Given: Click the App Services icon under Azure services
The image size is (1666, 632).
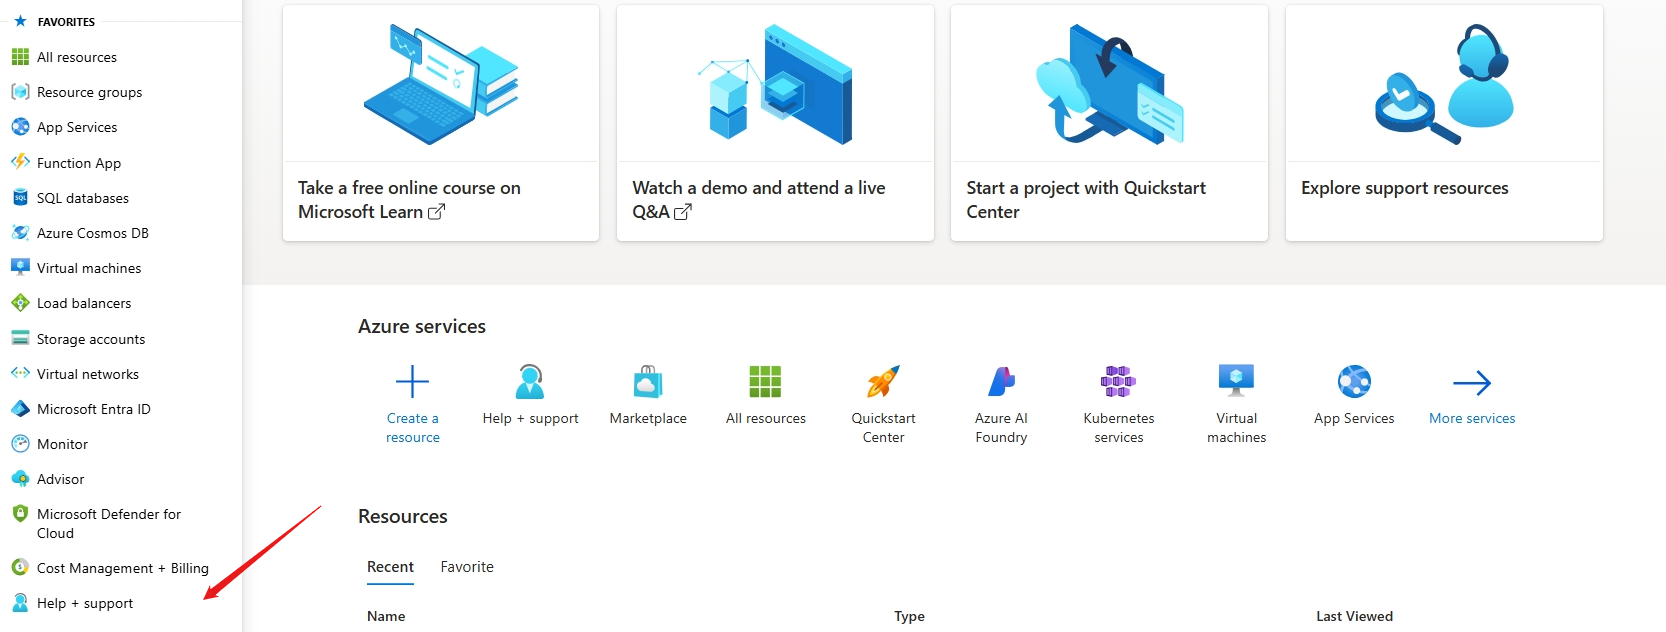Looking at the screenshot, I should tap(1354, 382).
